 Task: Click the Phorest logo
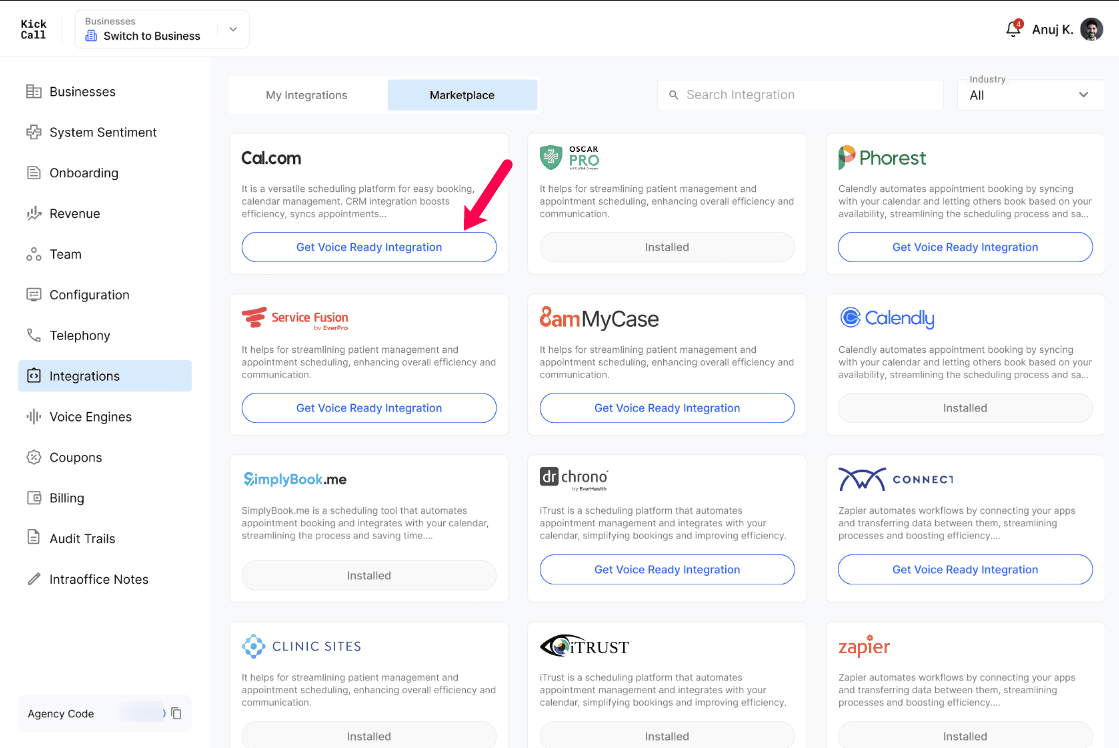coord(882,157)
